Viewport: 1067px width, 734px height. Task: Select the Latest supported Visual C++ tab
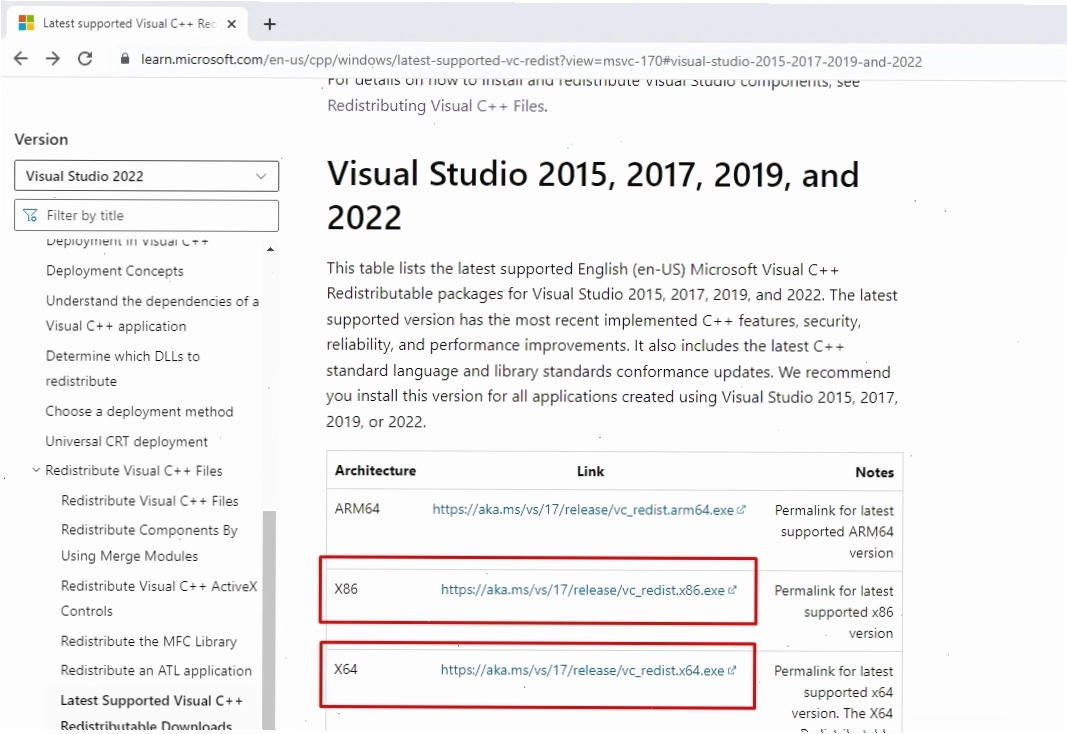pos(128,24)
